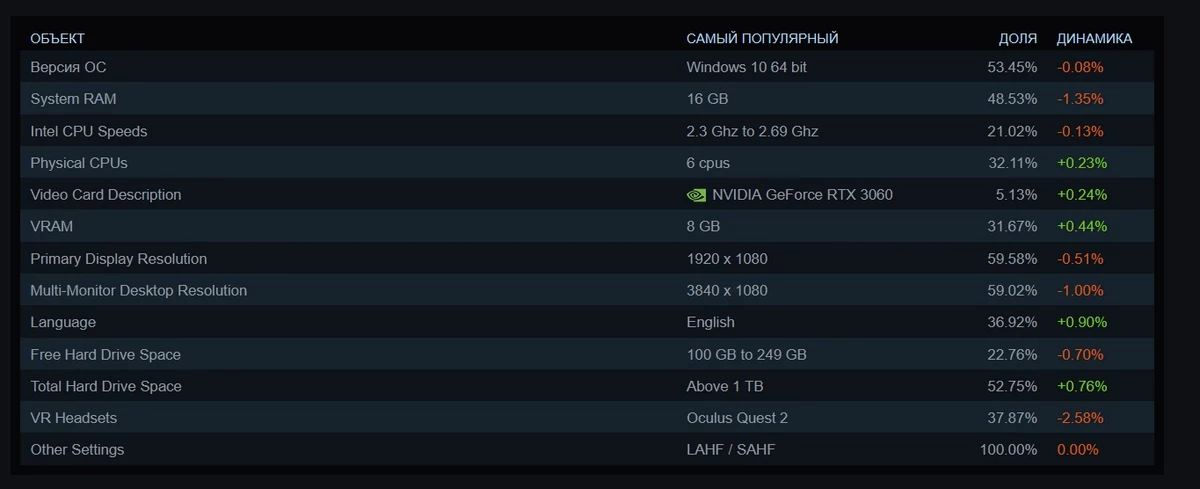This screenshot has width=1200, height=489.
Task: Open the Physical CPUs row
Action: [x=587, y=163]
